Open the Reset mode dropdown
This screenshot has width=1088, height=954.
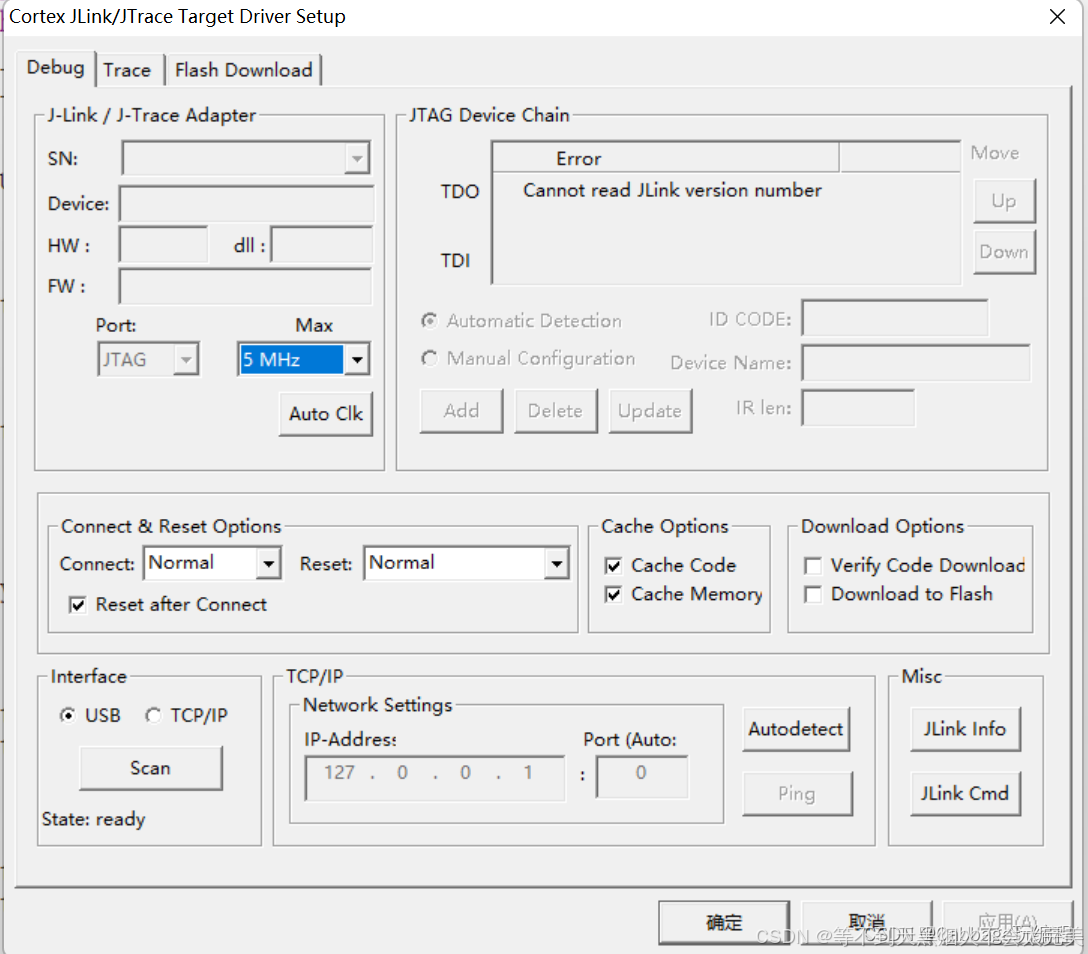pos(557,563)
